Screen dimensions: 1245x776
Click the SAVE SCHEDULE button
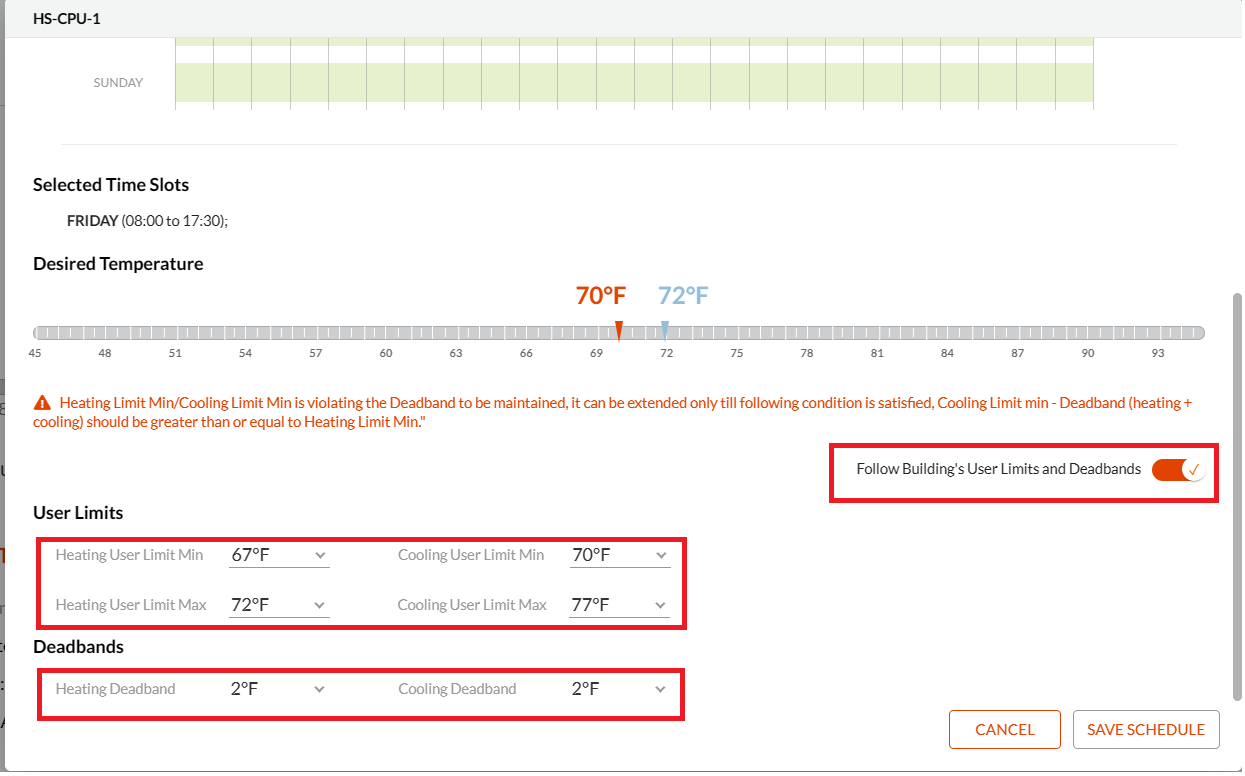pyautogui.click(x=1145, y=729)
